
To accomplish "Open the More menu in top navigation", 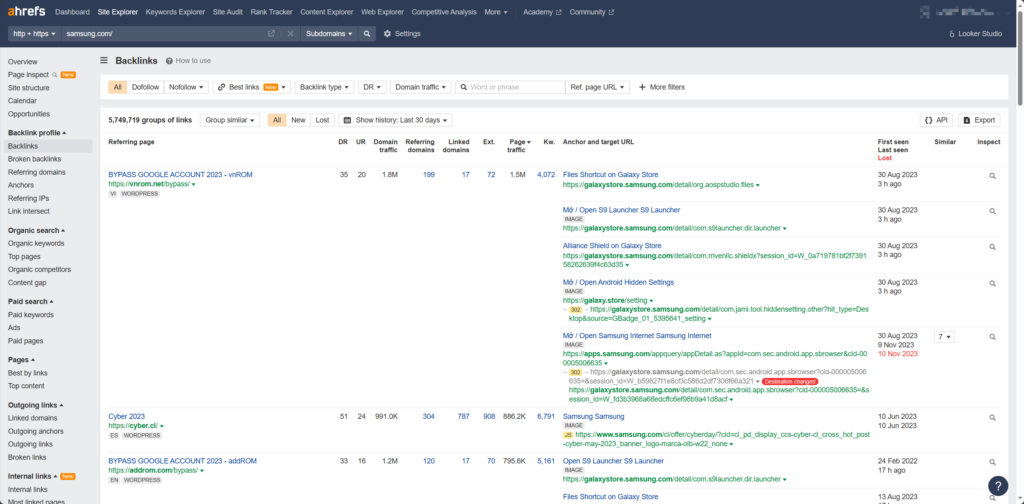I will click(496, 12).
